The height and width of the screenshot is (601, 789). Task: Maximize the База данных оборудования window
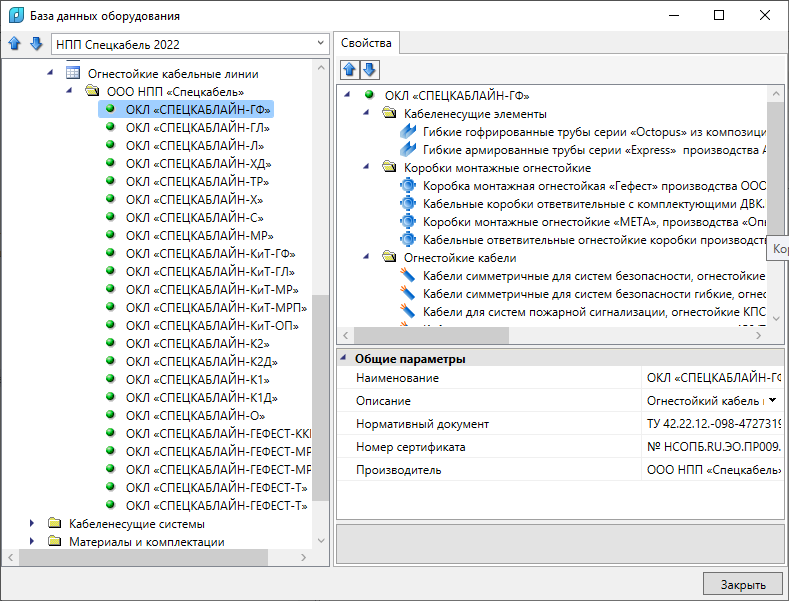[x=719, y=15]
